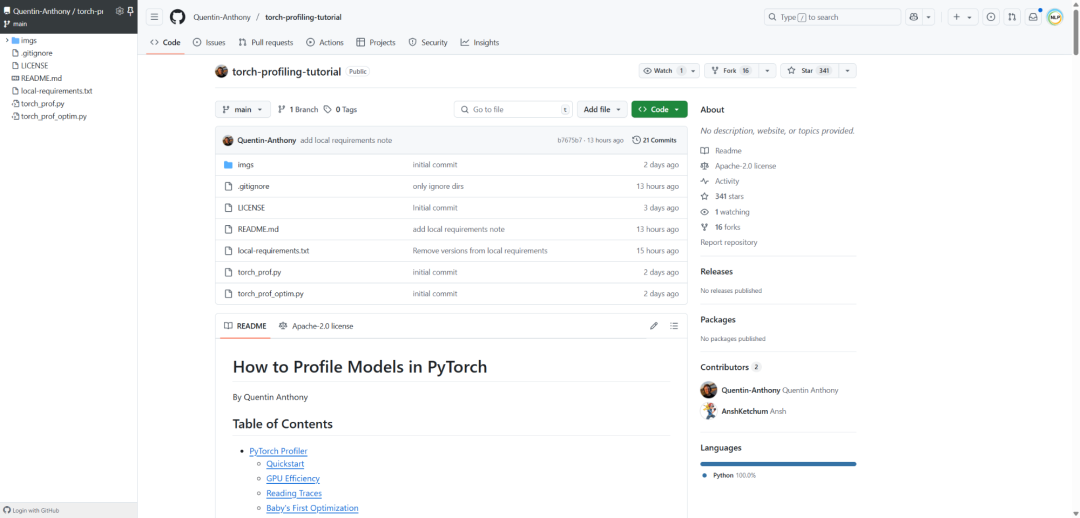Expand Add file dropdown
This screenshot has width=1080, height=518.
pos(602,110)
